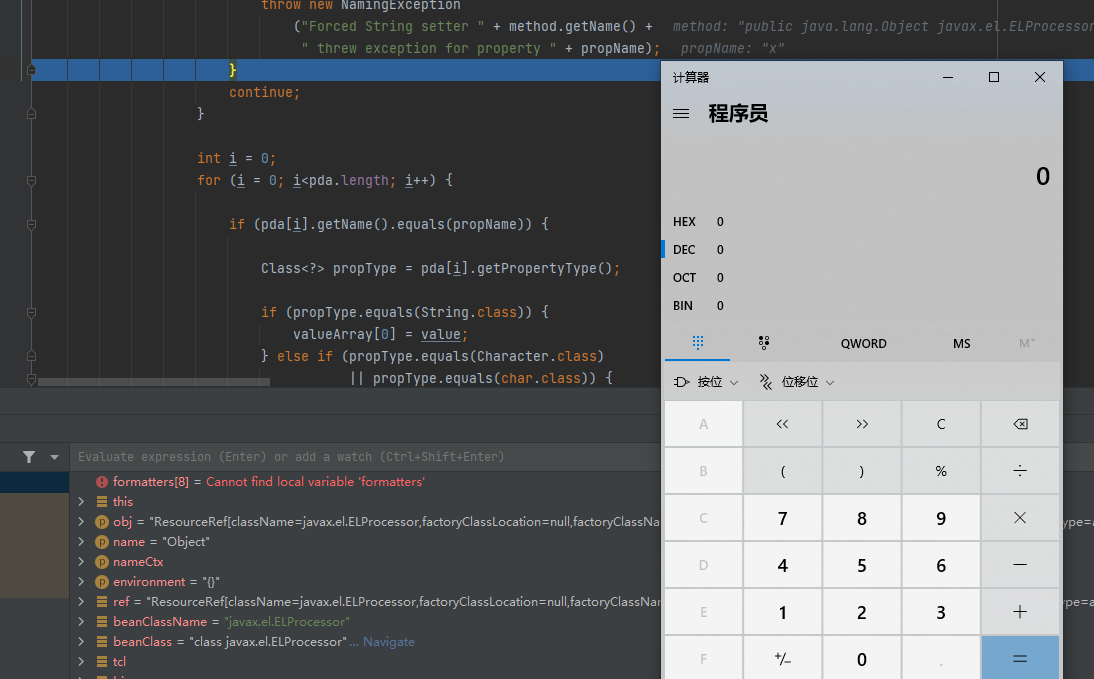The height and width of the screenshot is (679, 1094).
Task: Click digit 2 on calculator
Action: coord(862,612)
